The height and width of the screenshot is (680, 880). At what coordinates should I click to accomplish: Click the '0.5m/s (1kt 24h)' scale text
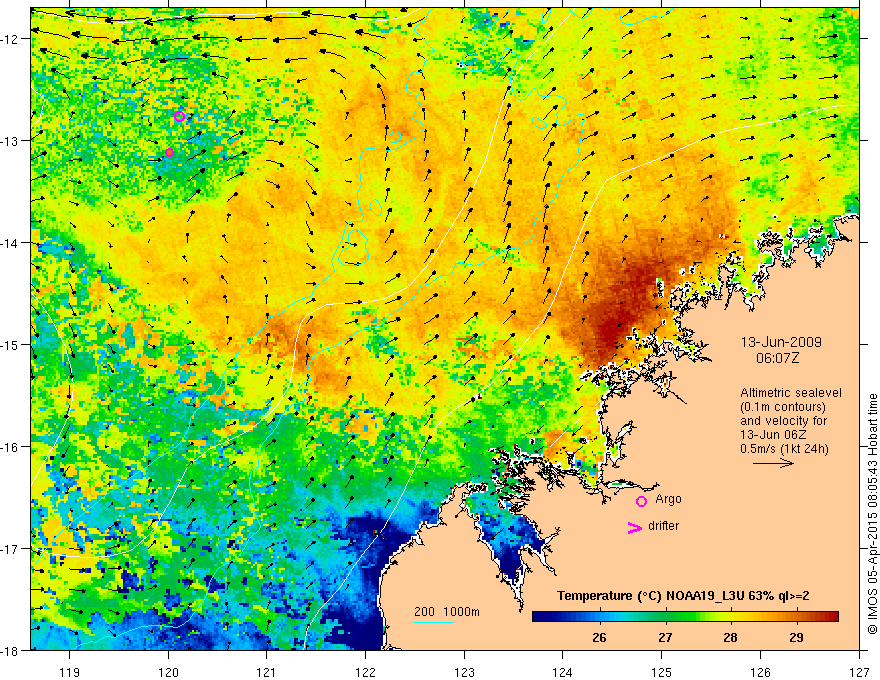pos(784,449)
